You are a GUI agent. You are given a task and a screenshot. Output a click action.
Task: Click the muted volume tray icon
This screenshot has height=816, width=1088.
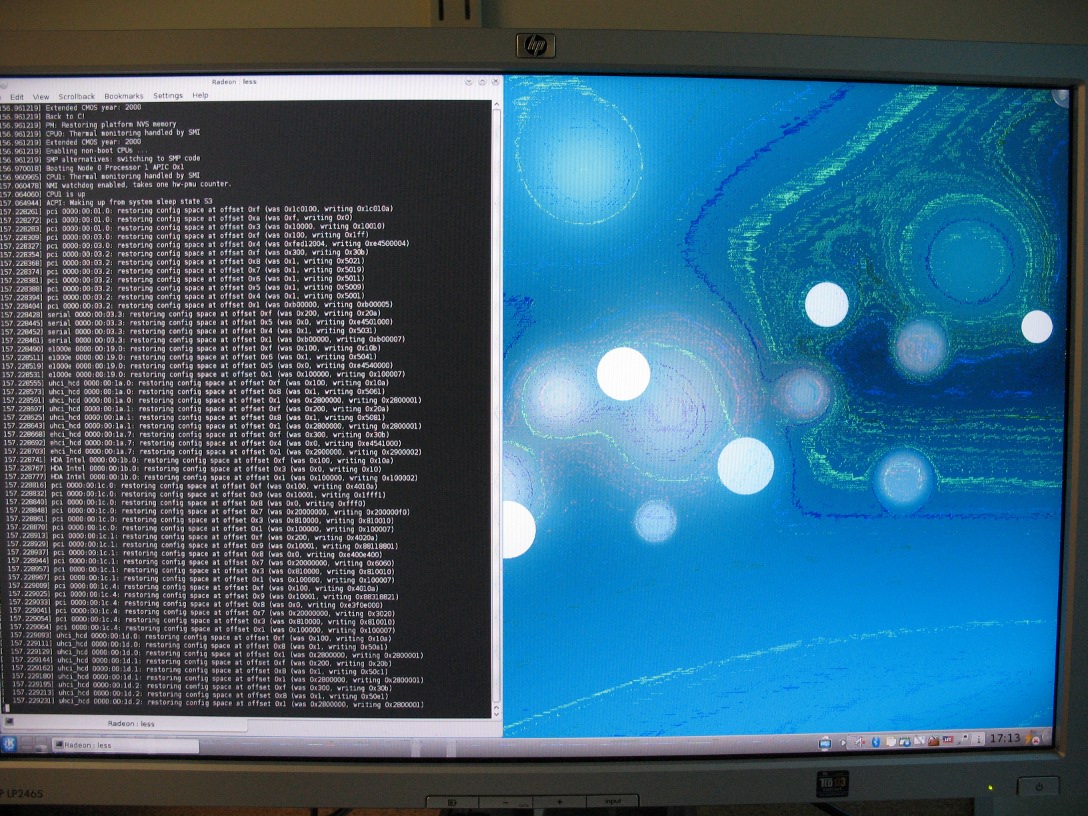[859, 742]
